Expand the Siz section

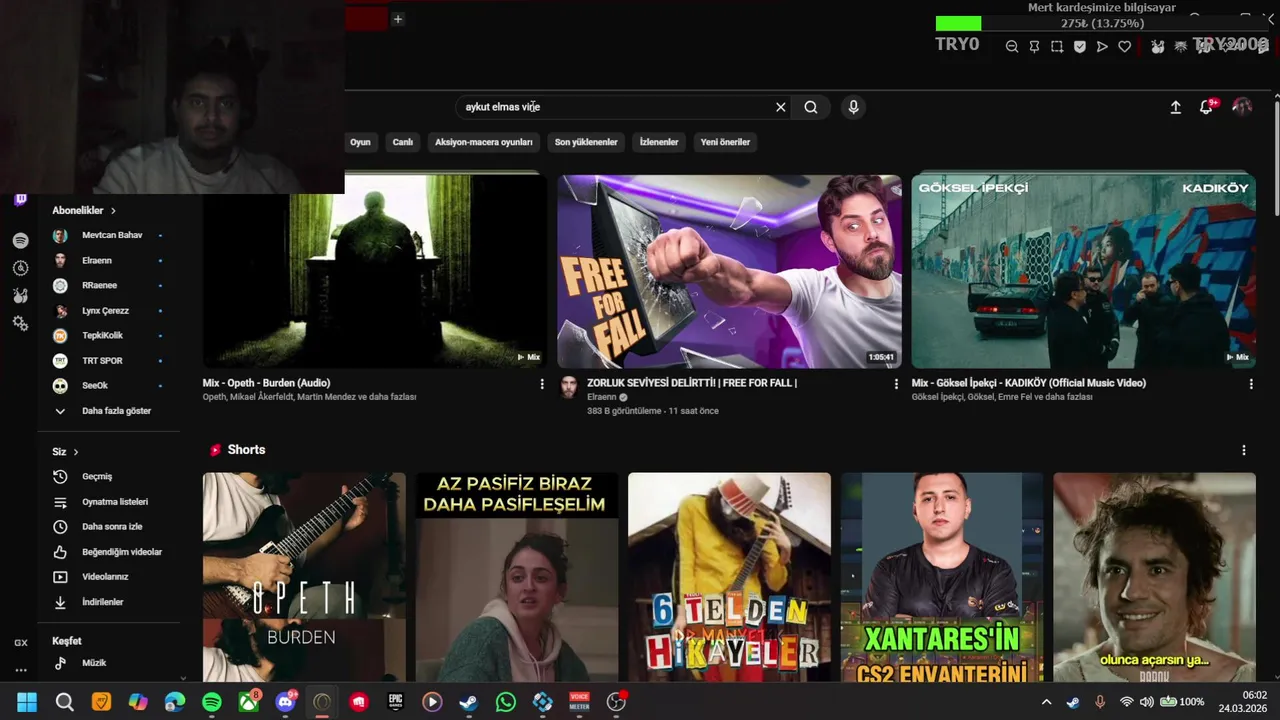point(65,452)
